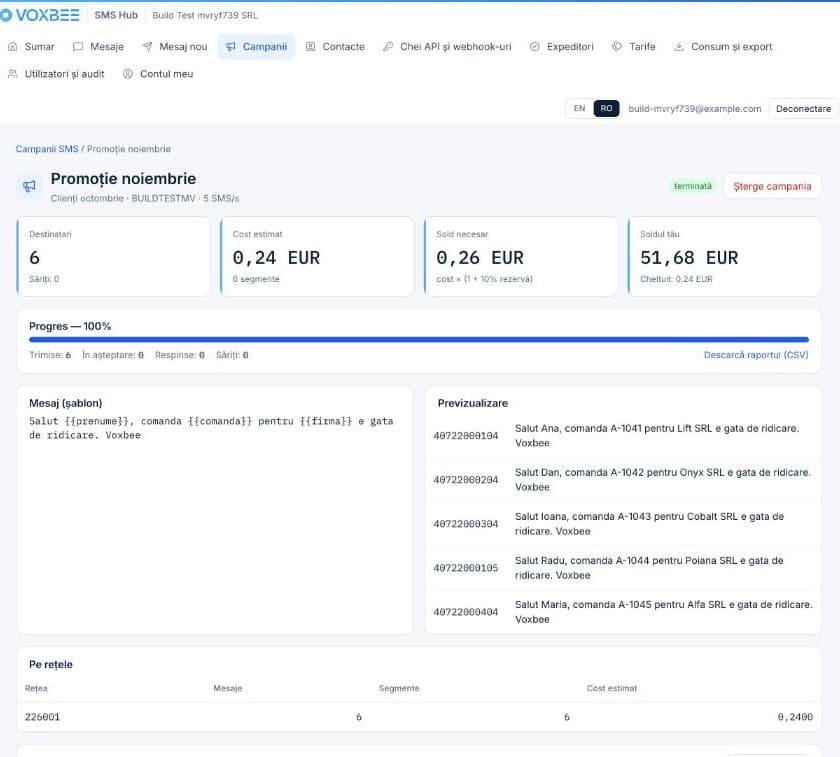
Task: Click the Contacte address book icon
Action: click(x=310, y=47)
